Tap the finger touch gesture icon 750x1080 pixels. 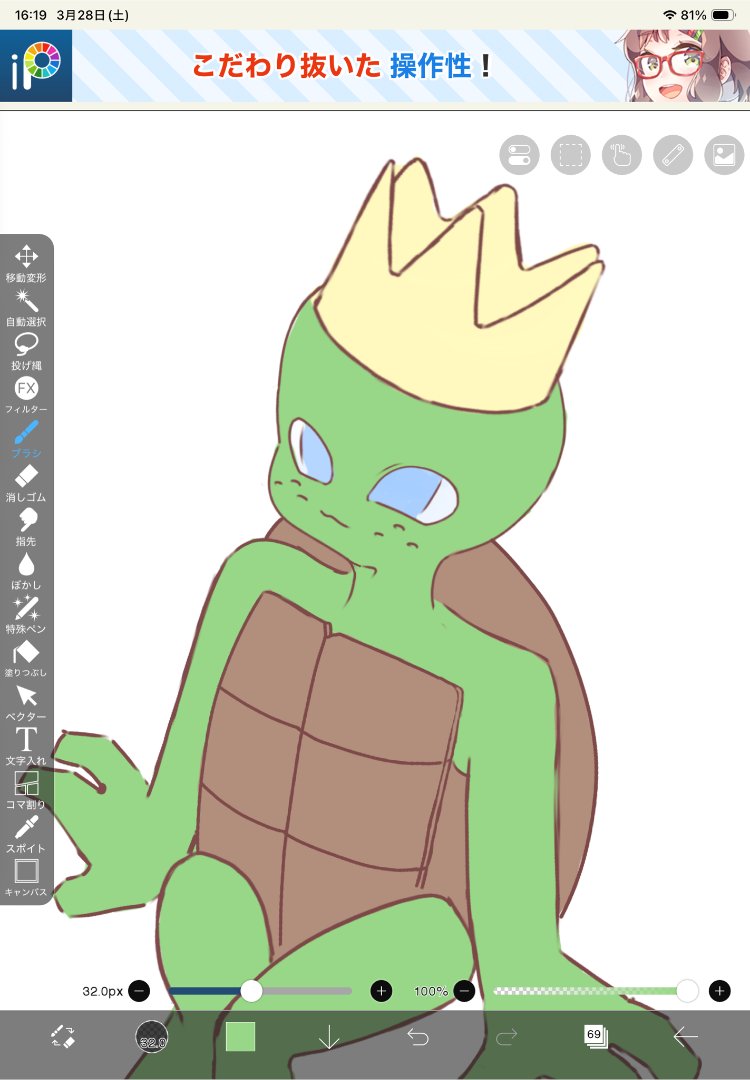pyautogui.click(x=622, y=155)
